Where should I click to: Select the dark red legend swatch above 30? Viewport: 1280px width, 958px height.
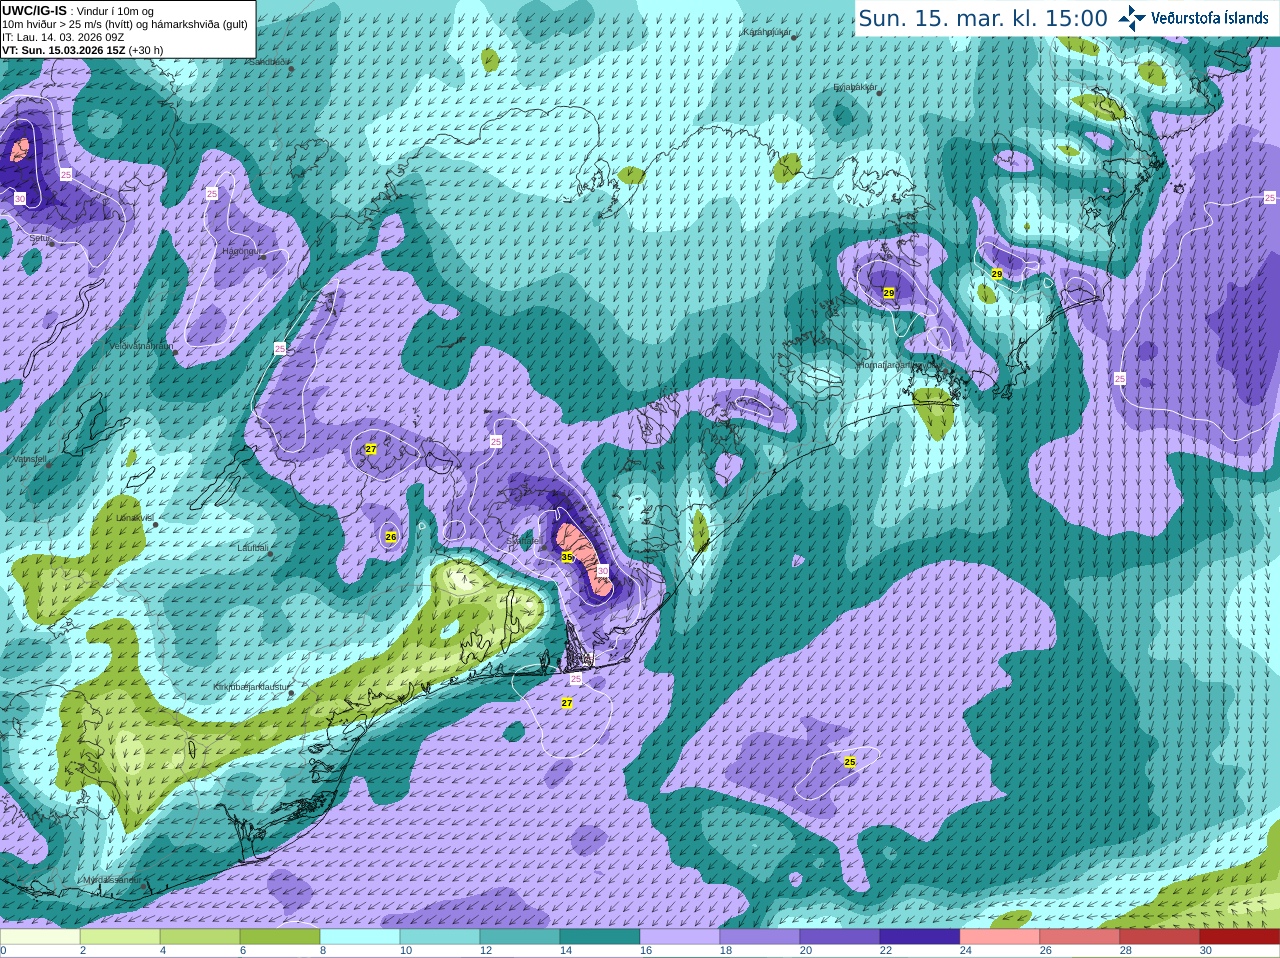click(1240, 937)
